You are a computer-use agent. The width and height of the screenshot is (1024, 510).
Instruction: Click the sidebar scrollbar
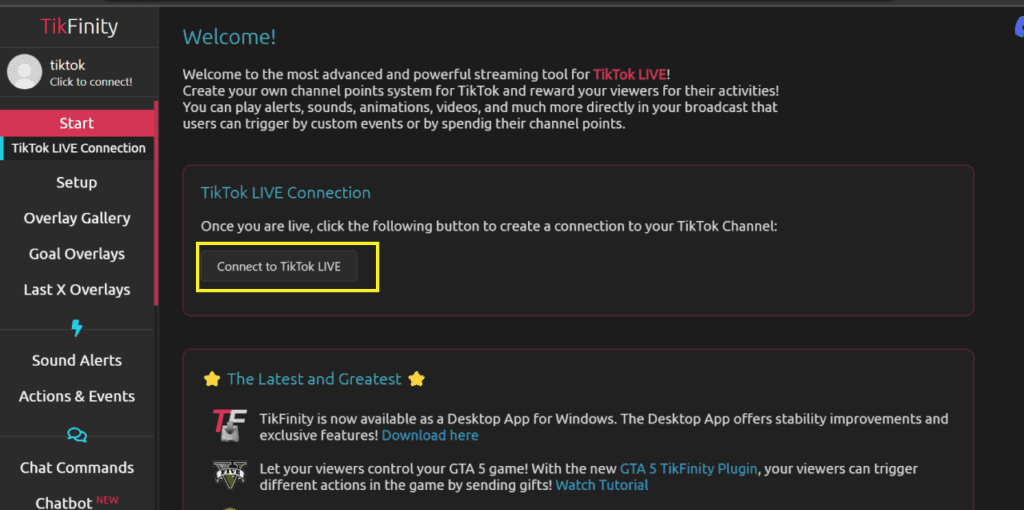(x=156, y=203)
